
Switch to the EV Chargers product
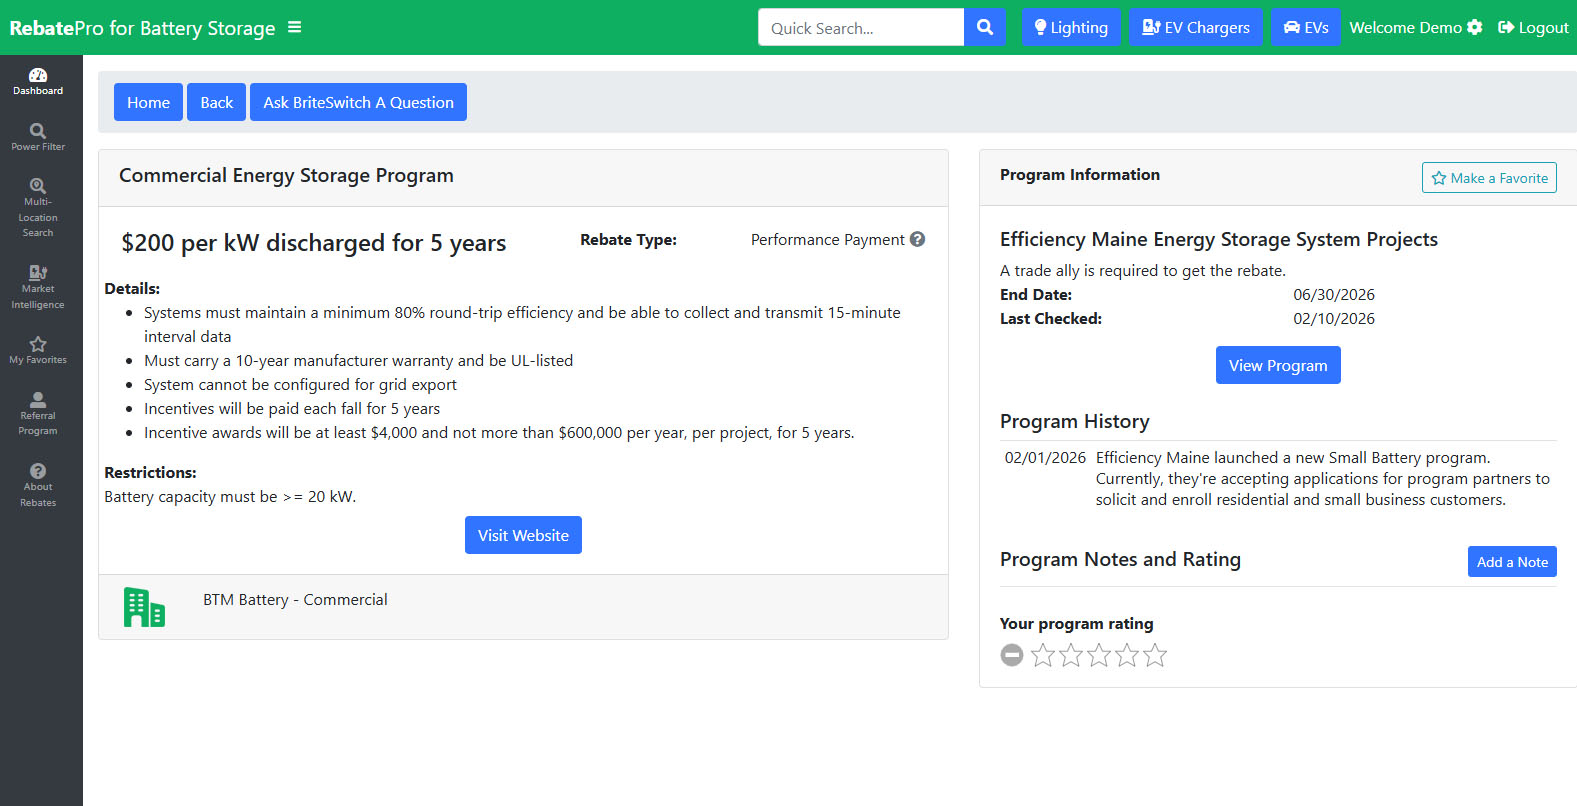(x=1196, y=27)
